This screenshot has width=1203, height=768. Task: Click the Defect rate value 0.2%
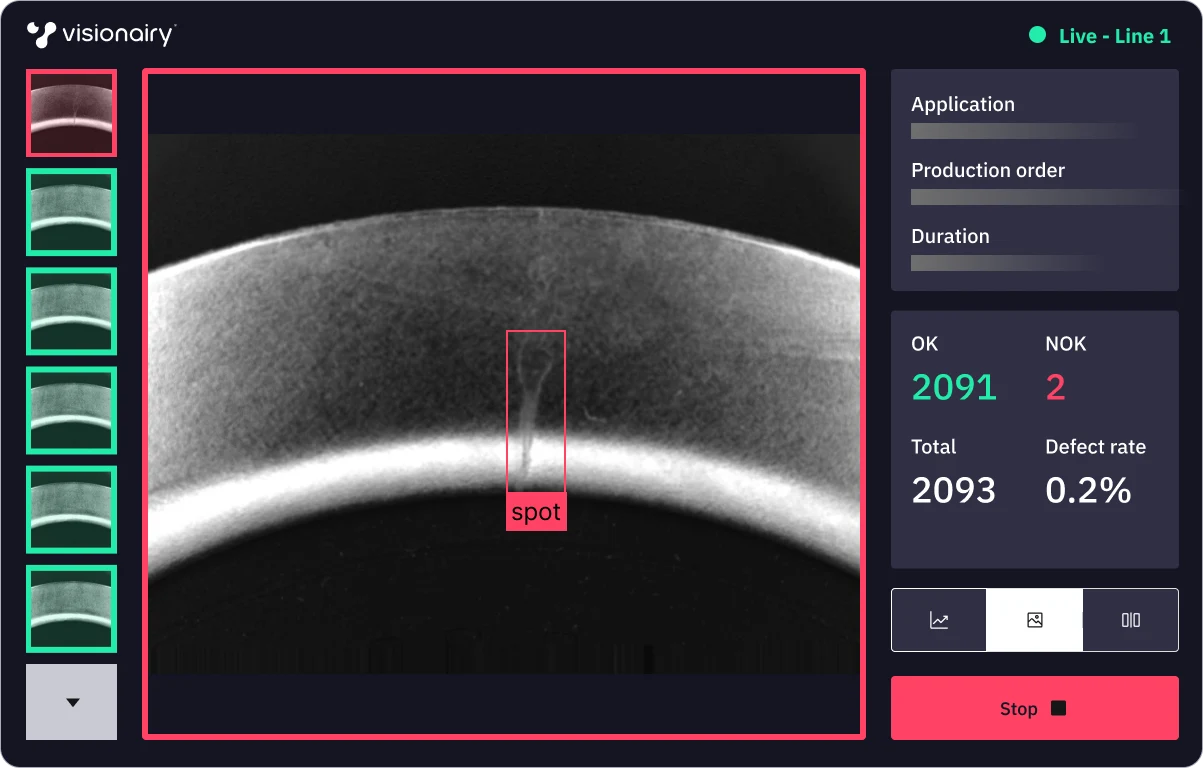[1088, 490]
